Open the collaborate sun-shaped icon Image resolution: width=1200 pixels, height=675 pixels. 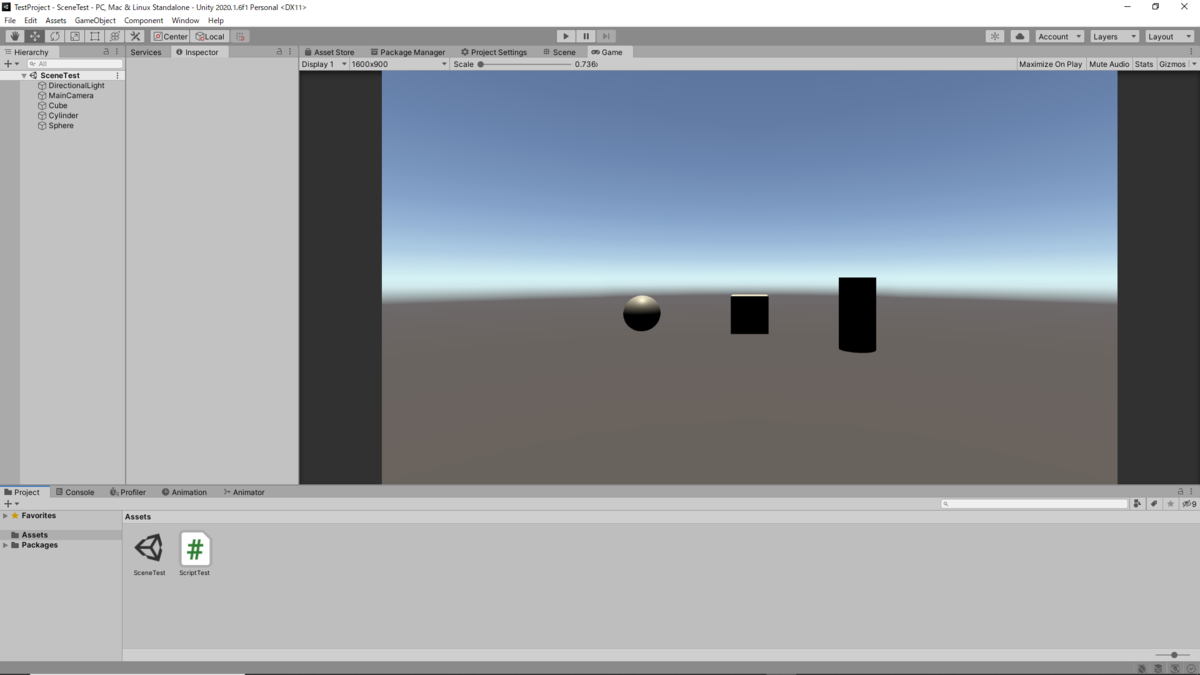click(995, 36)
